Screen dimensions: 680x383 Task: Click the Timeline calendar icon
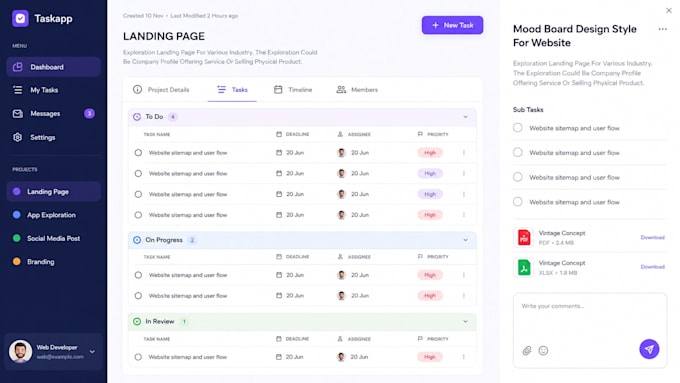coord(278,89)
